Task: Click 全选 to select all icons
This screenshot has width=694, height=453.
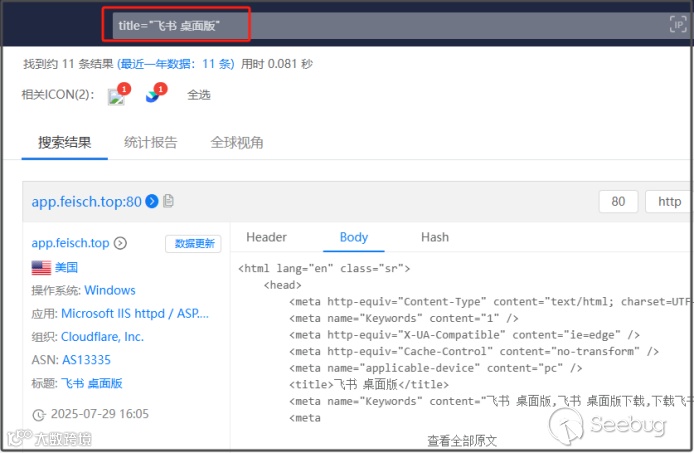Action: [x=199, y=95]
